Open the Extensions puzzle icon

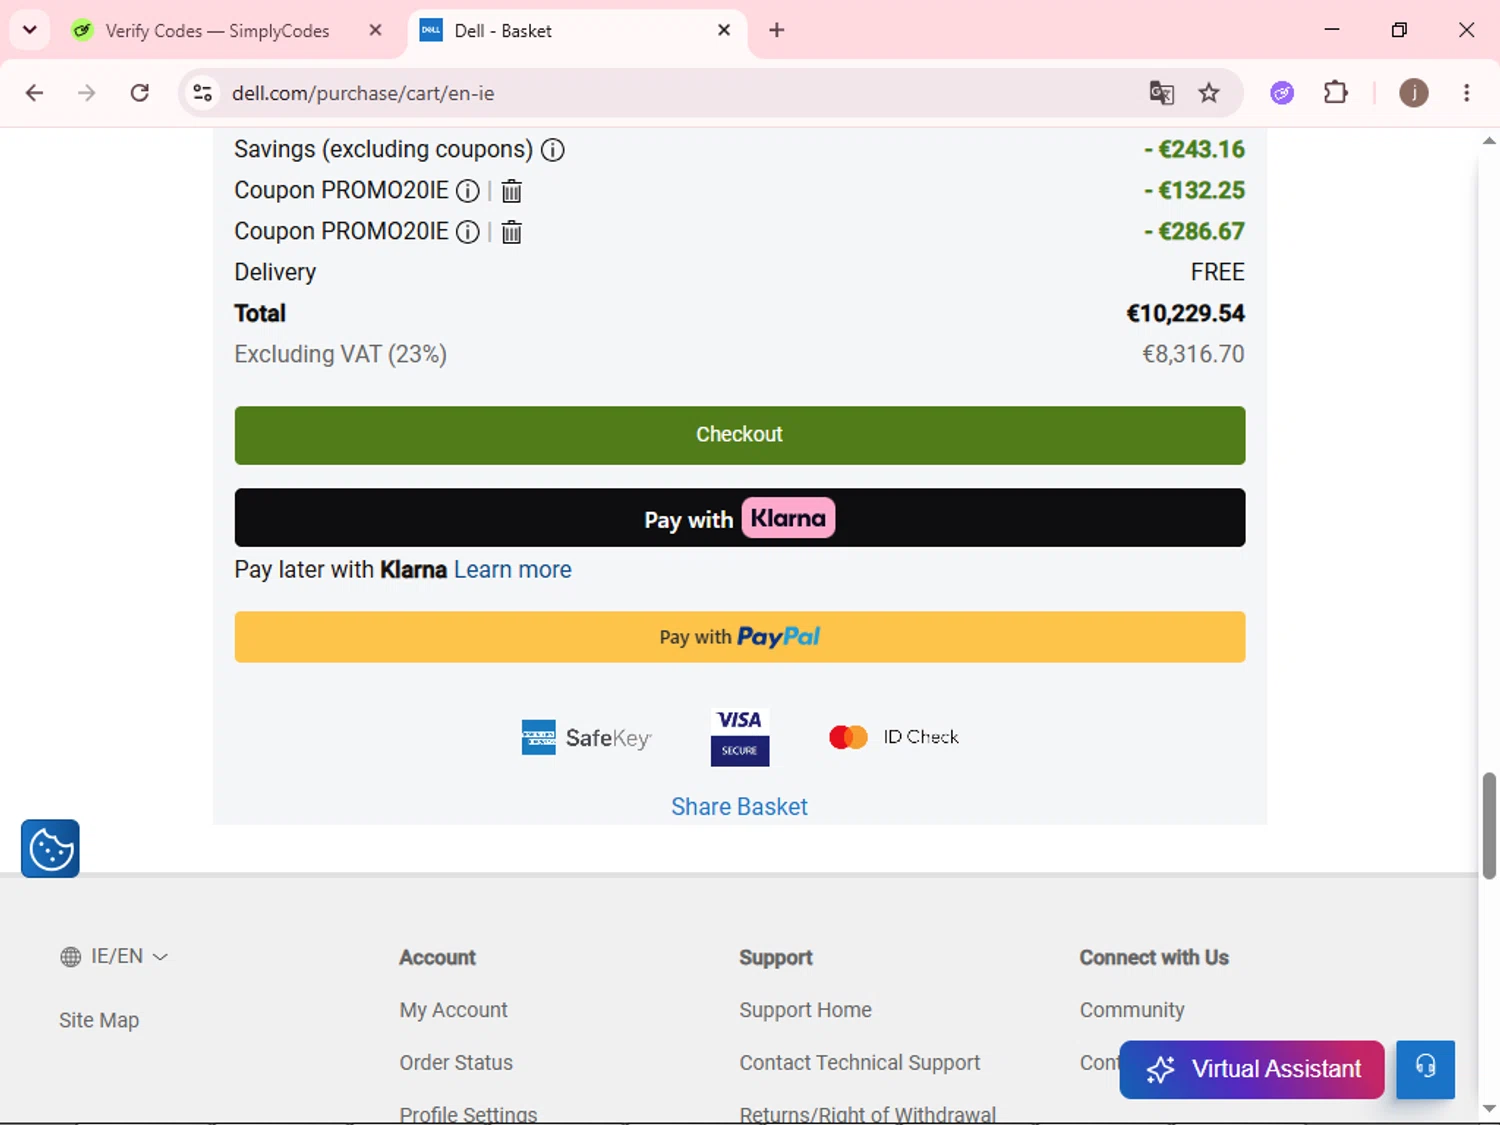coord(1336,93)
